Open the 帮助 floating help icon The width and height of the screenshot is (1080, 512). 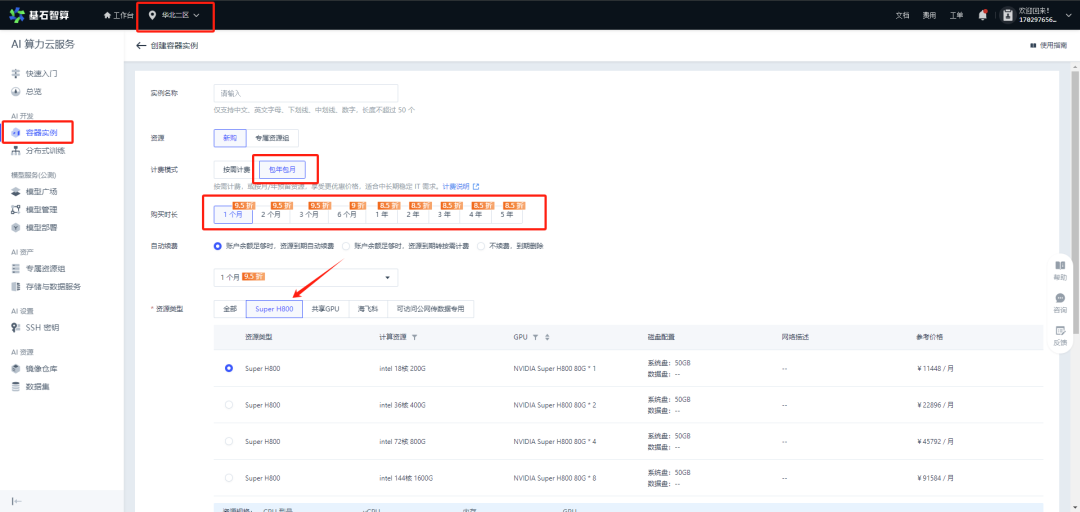1060,265
